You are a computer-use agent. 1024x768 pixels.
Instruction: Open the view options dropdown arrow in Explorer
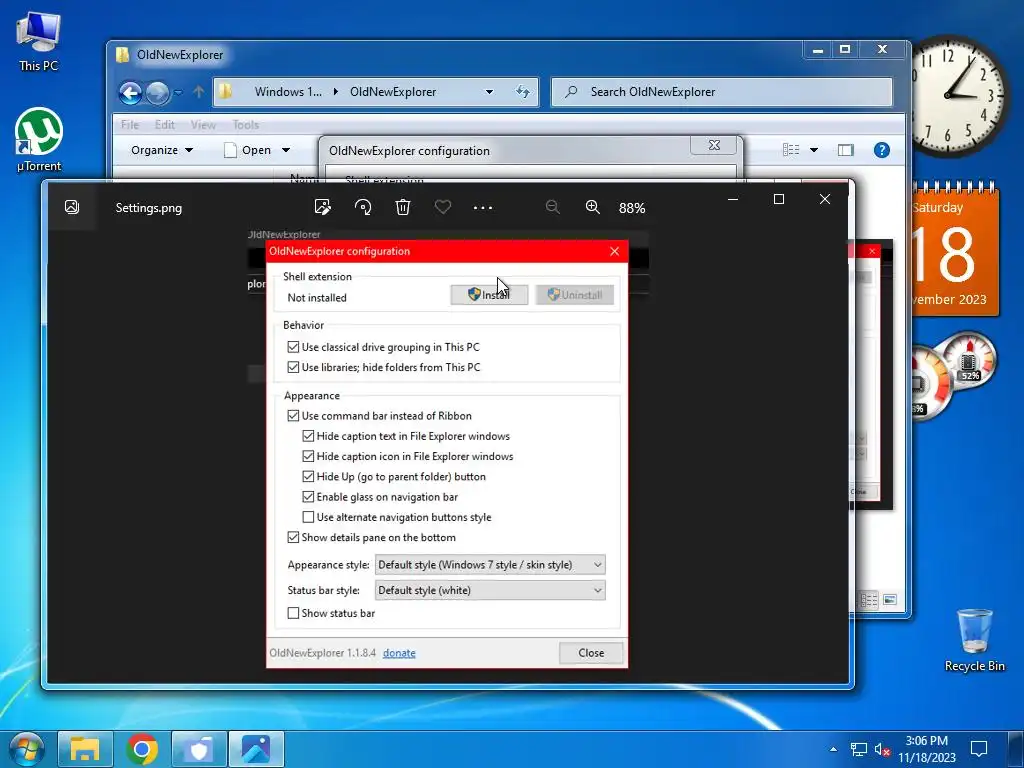pos(814,150)
